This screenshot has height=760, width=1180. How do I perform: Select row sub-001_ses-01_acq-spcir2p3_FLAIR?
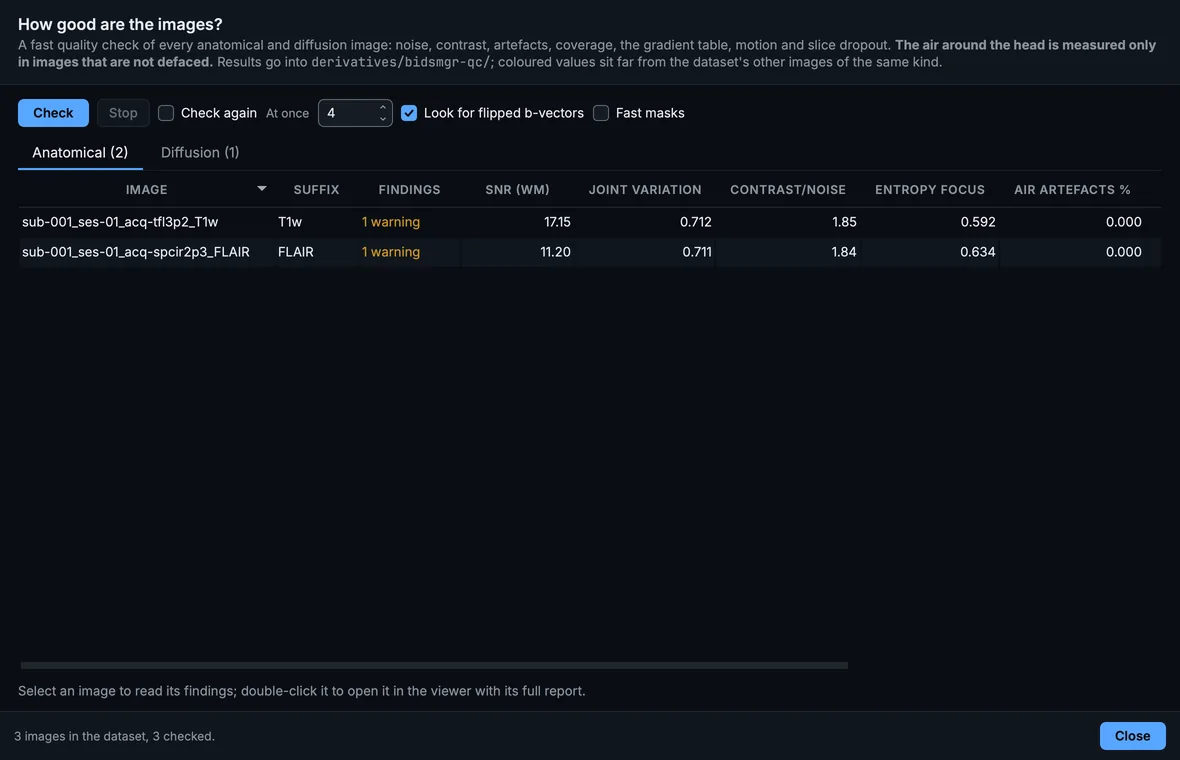[589, 252]
